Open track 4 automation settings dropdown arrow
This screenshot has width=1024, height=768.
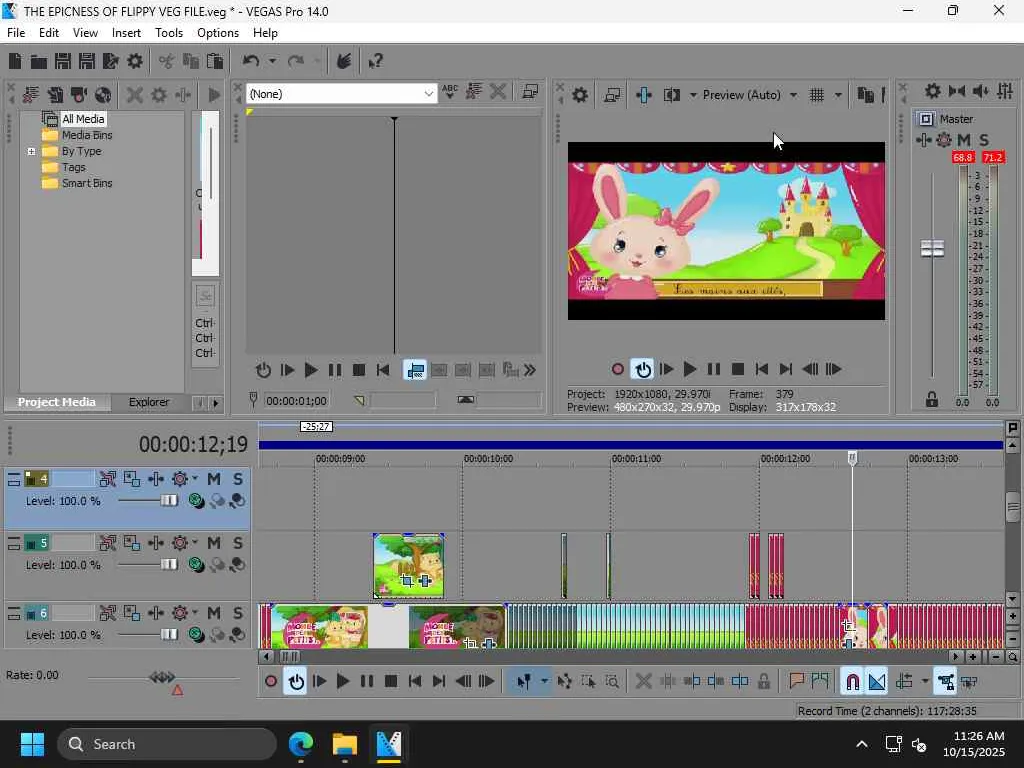[195, 479]
